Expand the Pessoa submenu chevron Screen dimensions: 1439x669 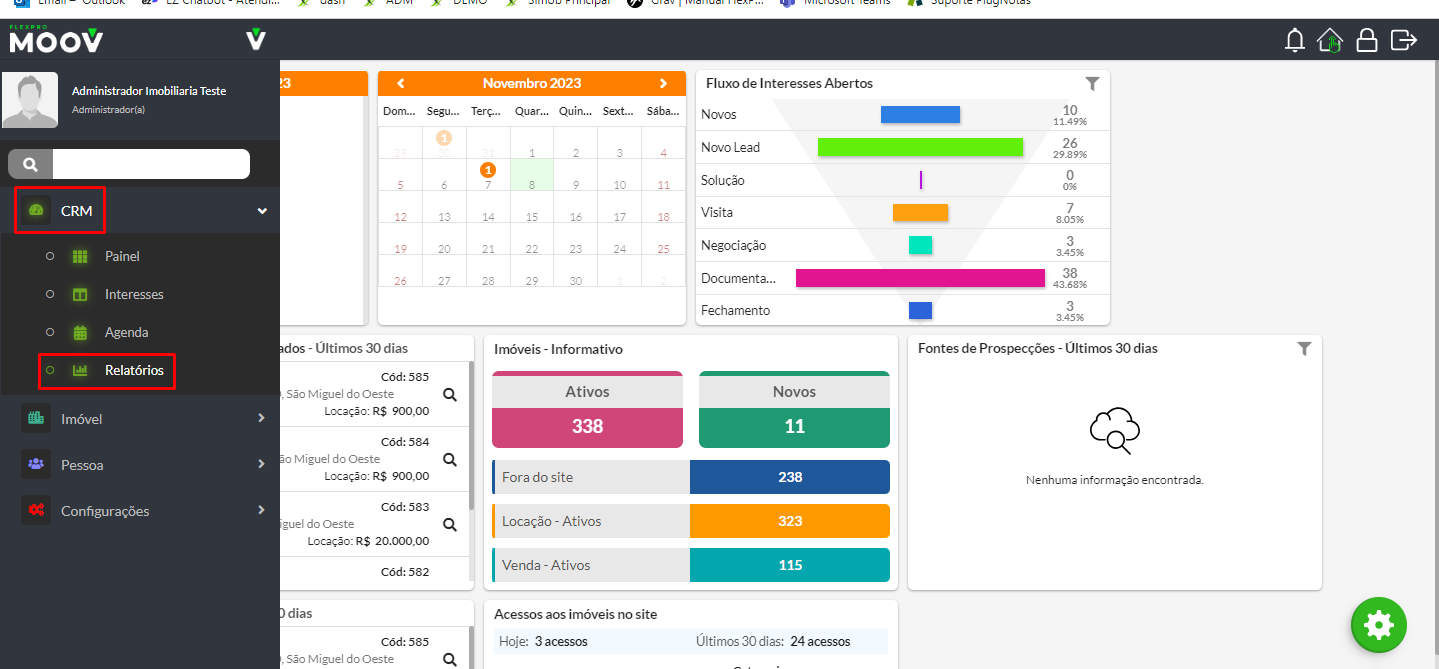pyautogui.click(x=262, y=464)
